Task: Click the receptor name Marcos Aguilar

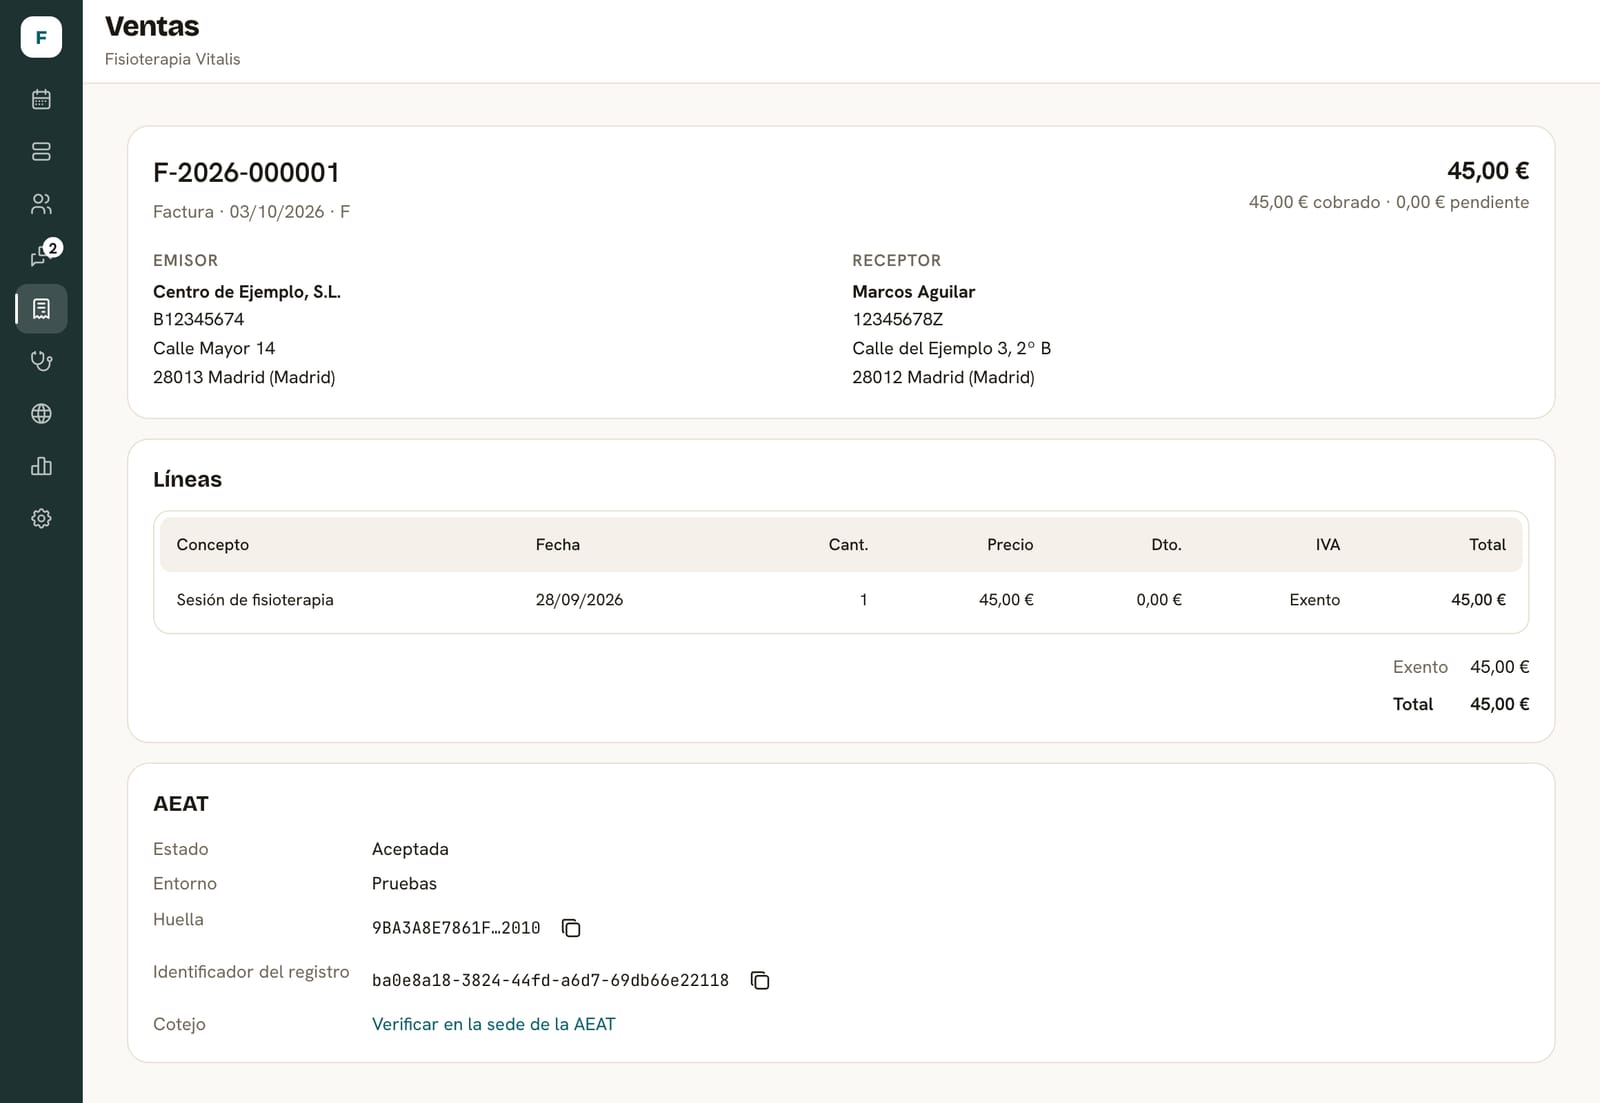Action: coord(914,292)
